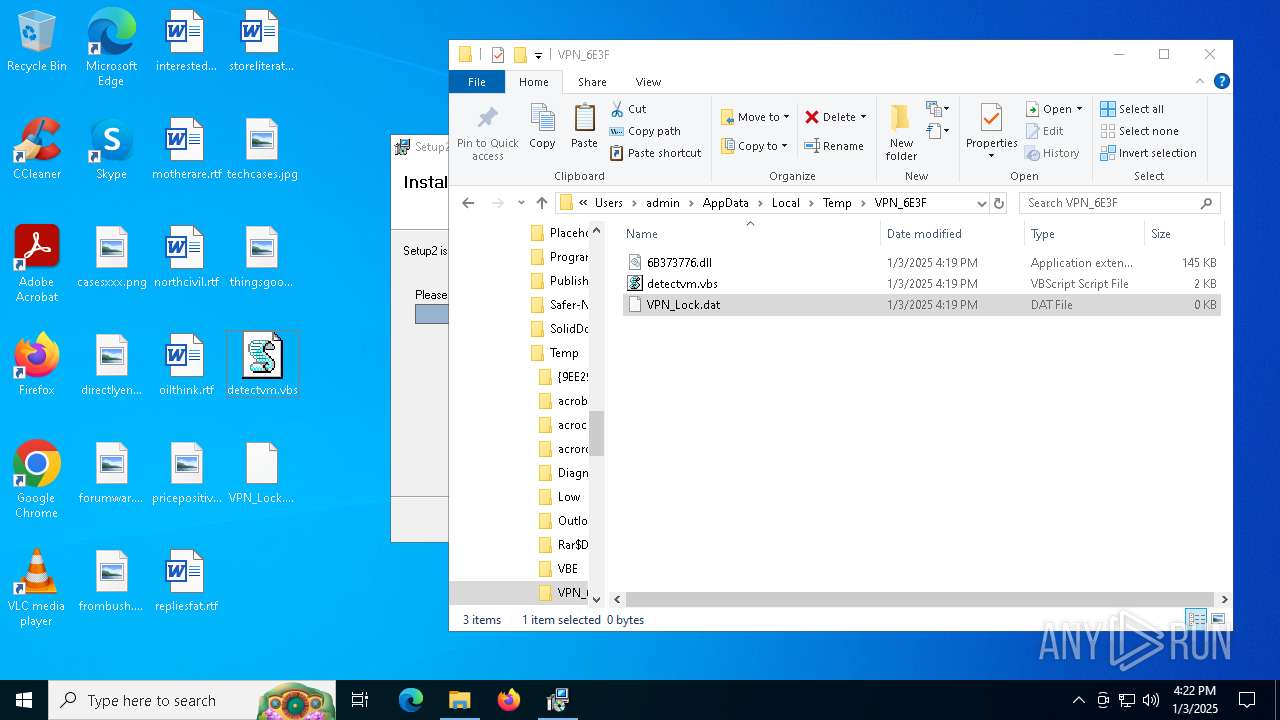Sort by the Type column header

click(x=1084, y=234)
